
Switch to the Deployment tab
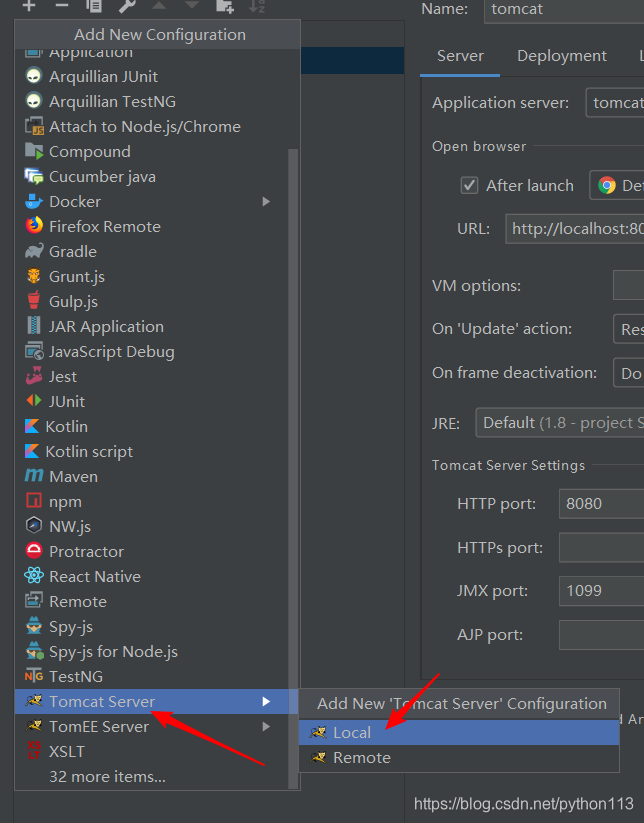click(x=562, y=56)
